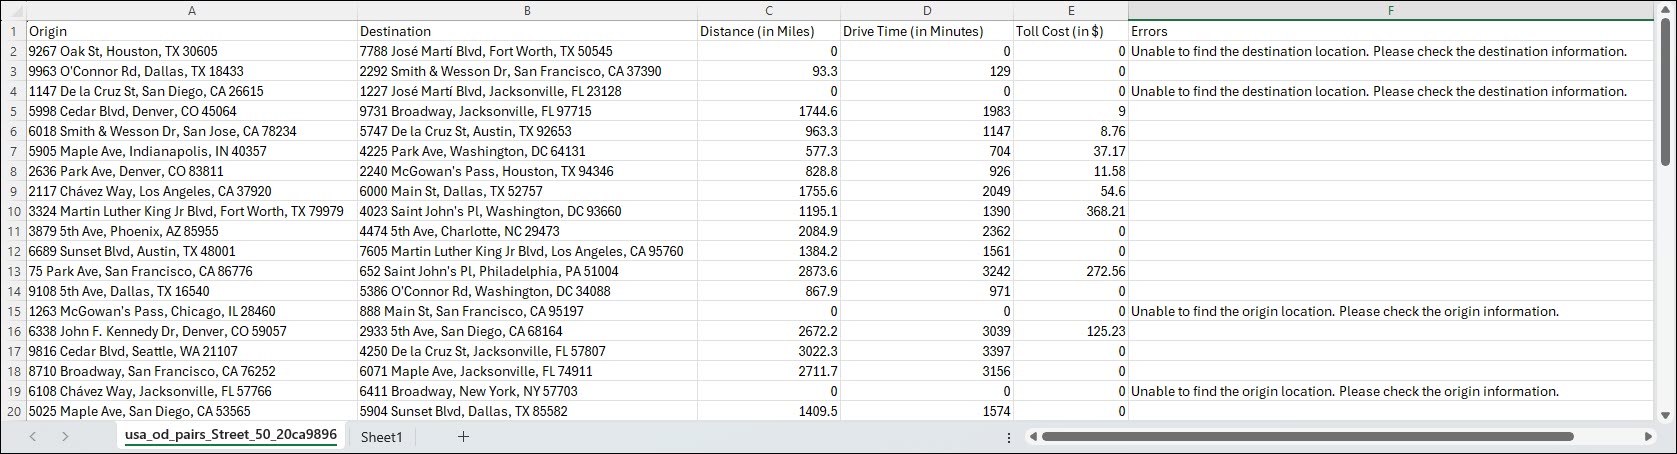Click the vertical scrollbar down arrow
1677x454 pixels.
(1665, 414)
